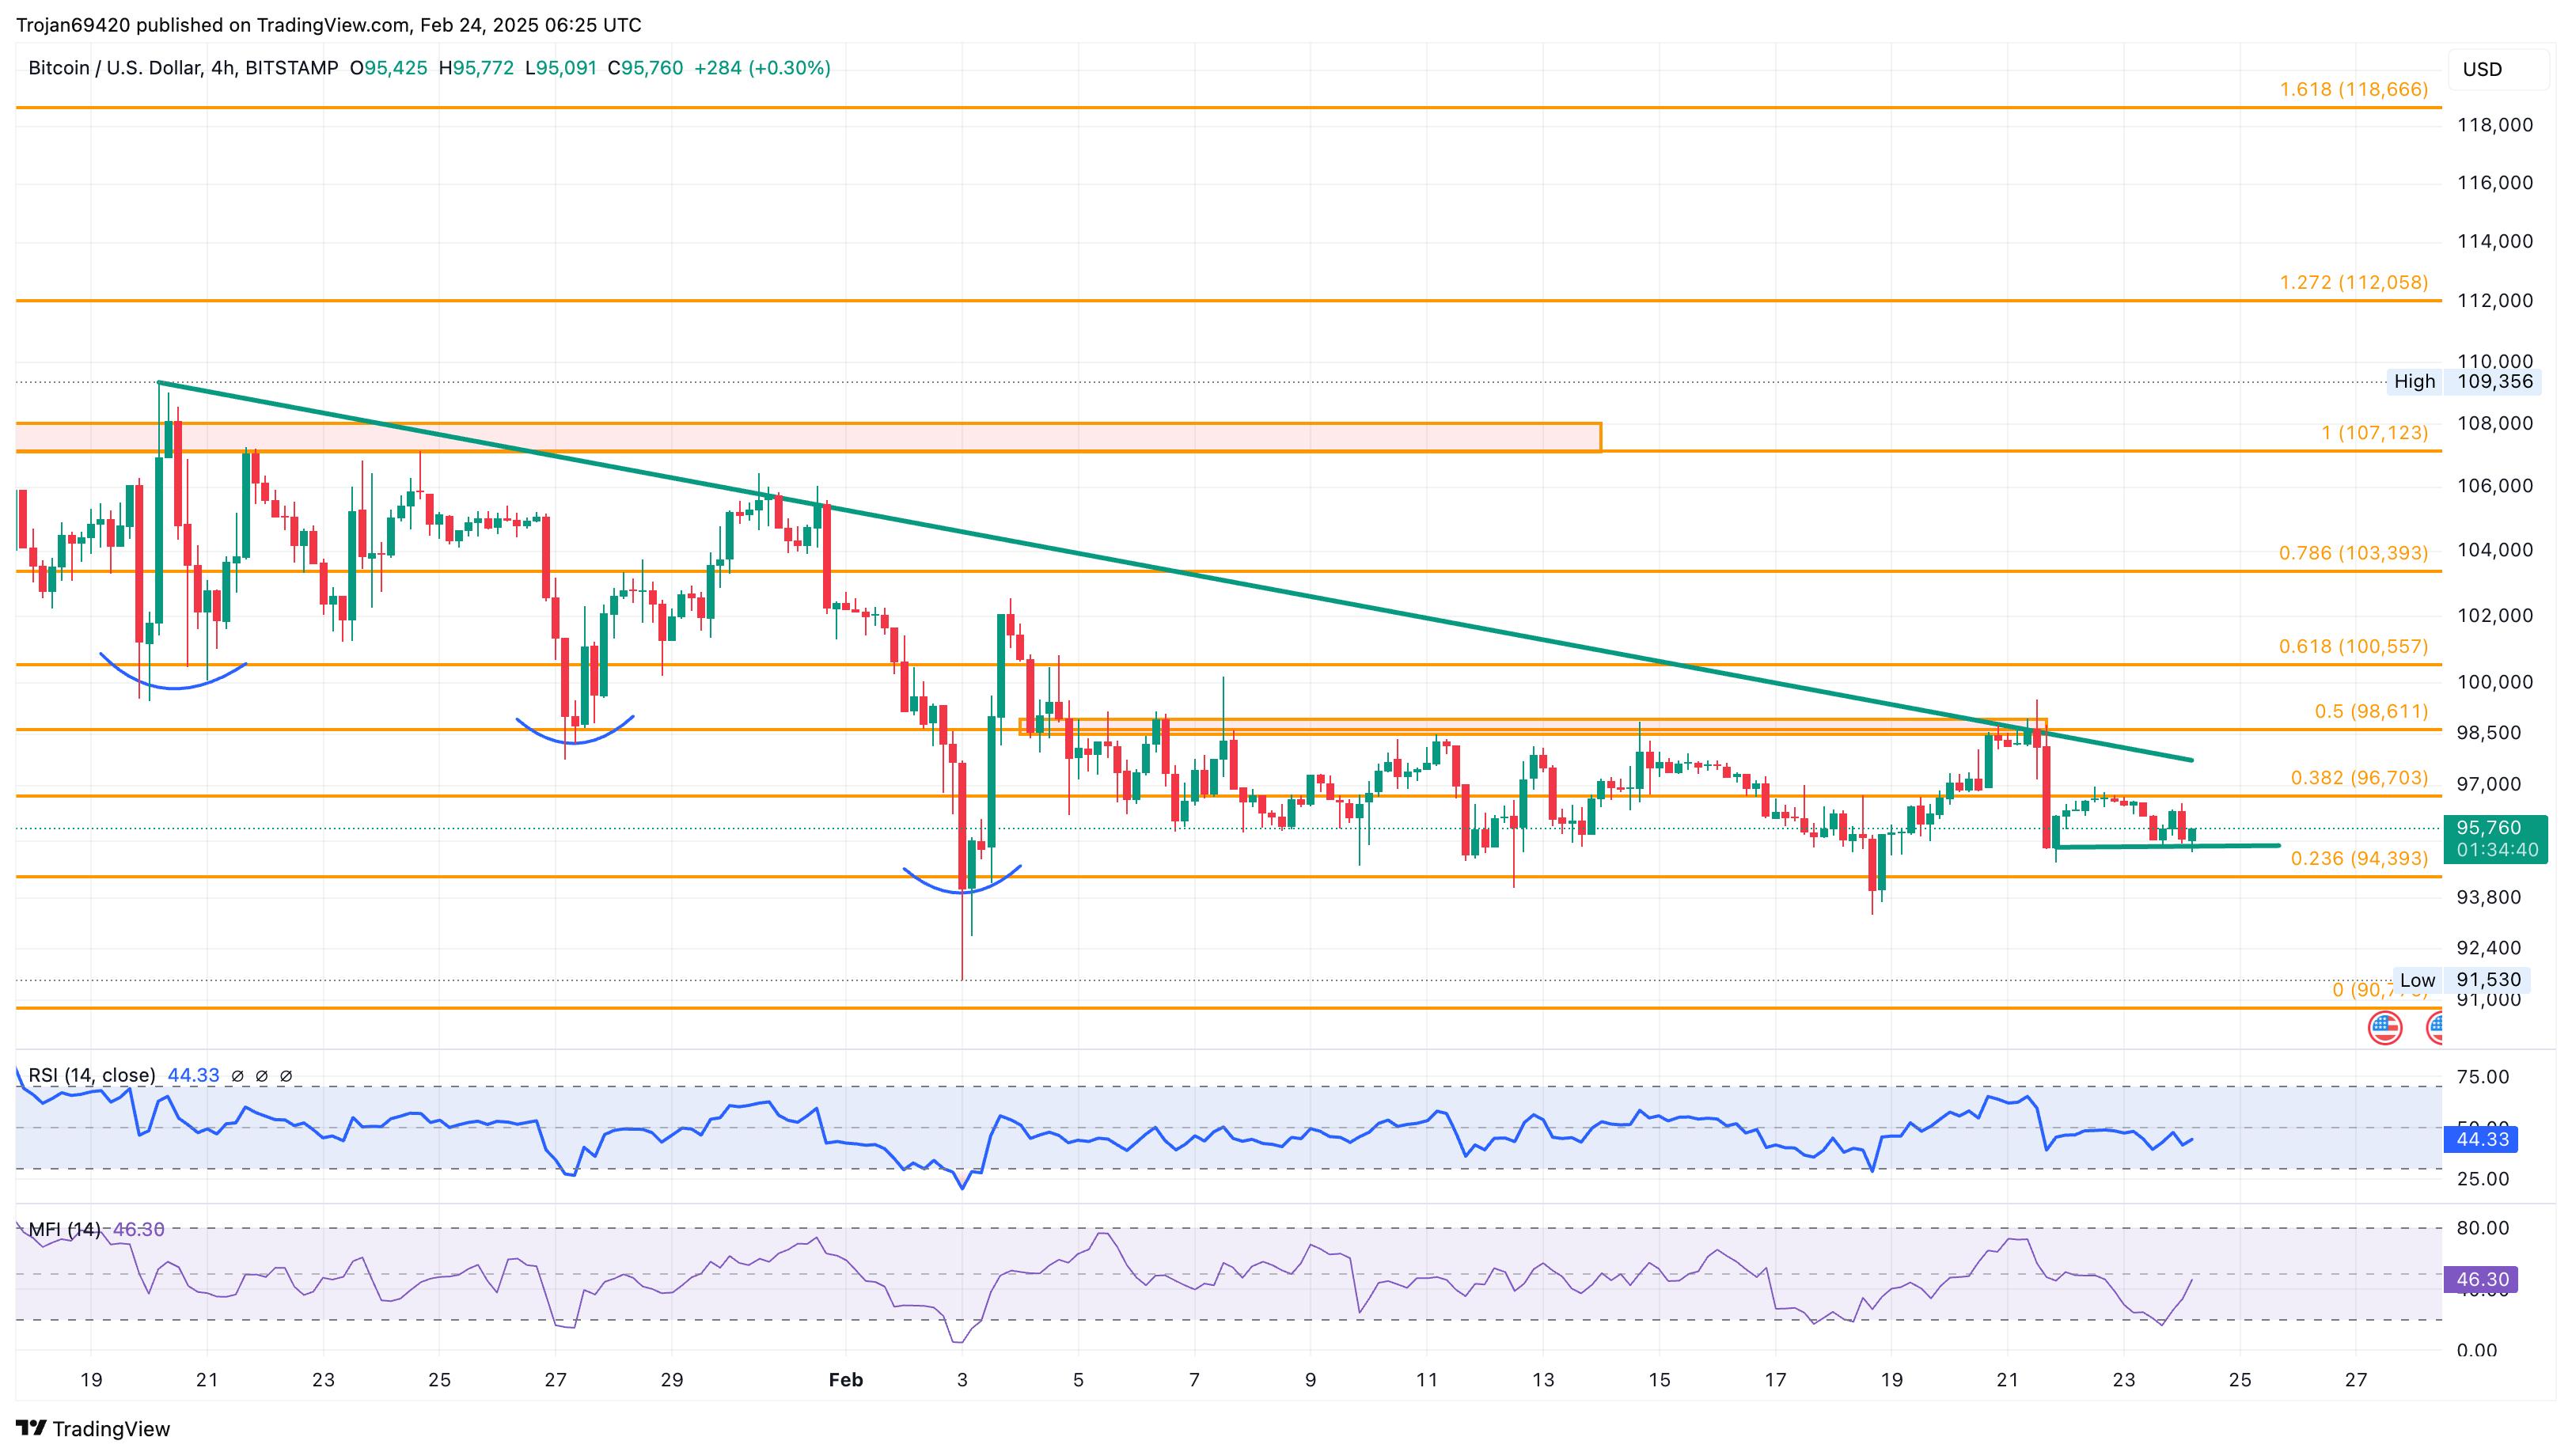The image size is (2572, 1456).
Task: Click the Feb label on the date axis
Action: coord(846,1380)
